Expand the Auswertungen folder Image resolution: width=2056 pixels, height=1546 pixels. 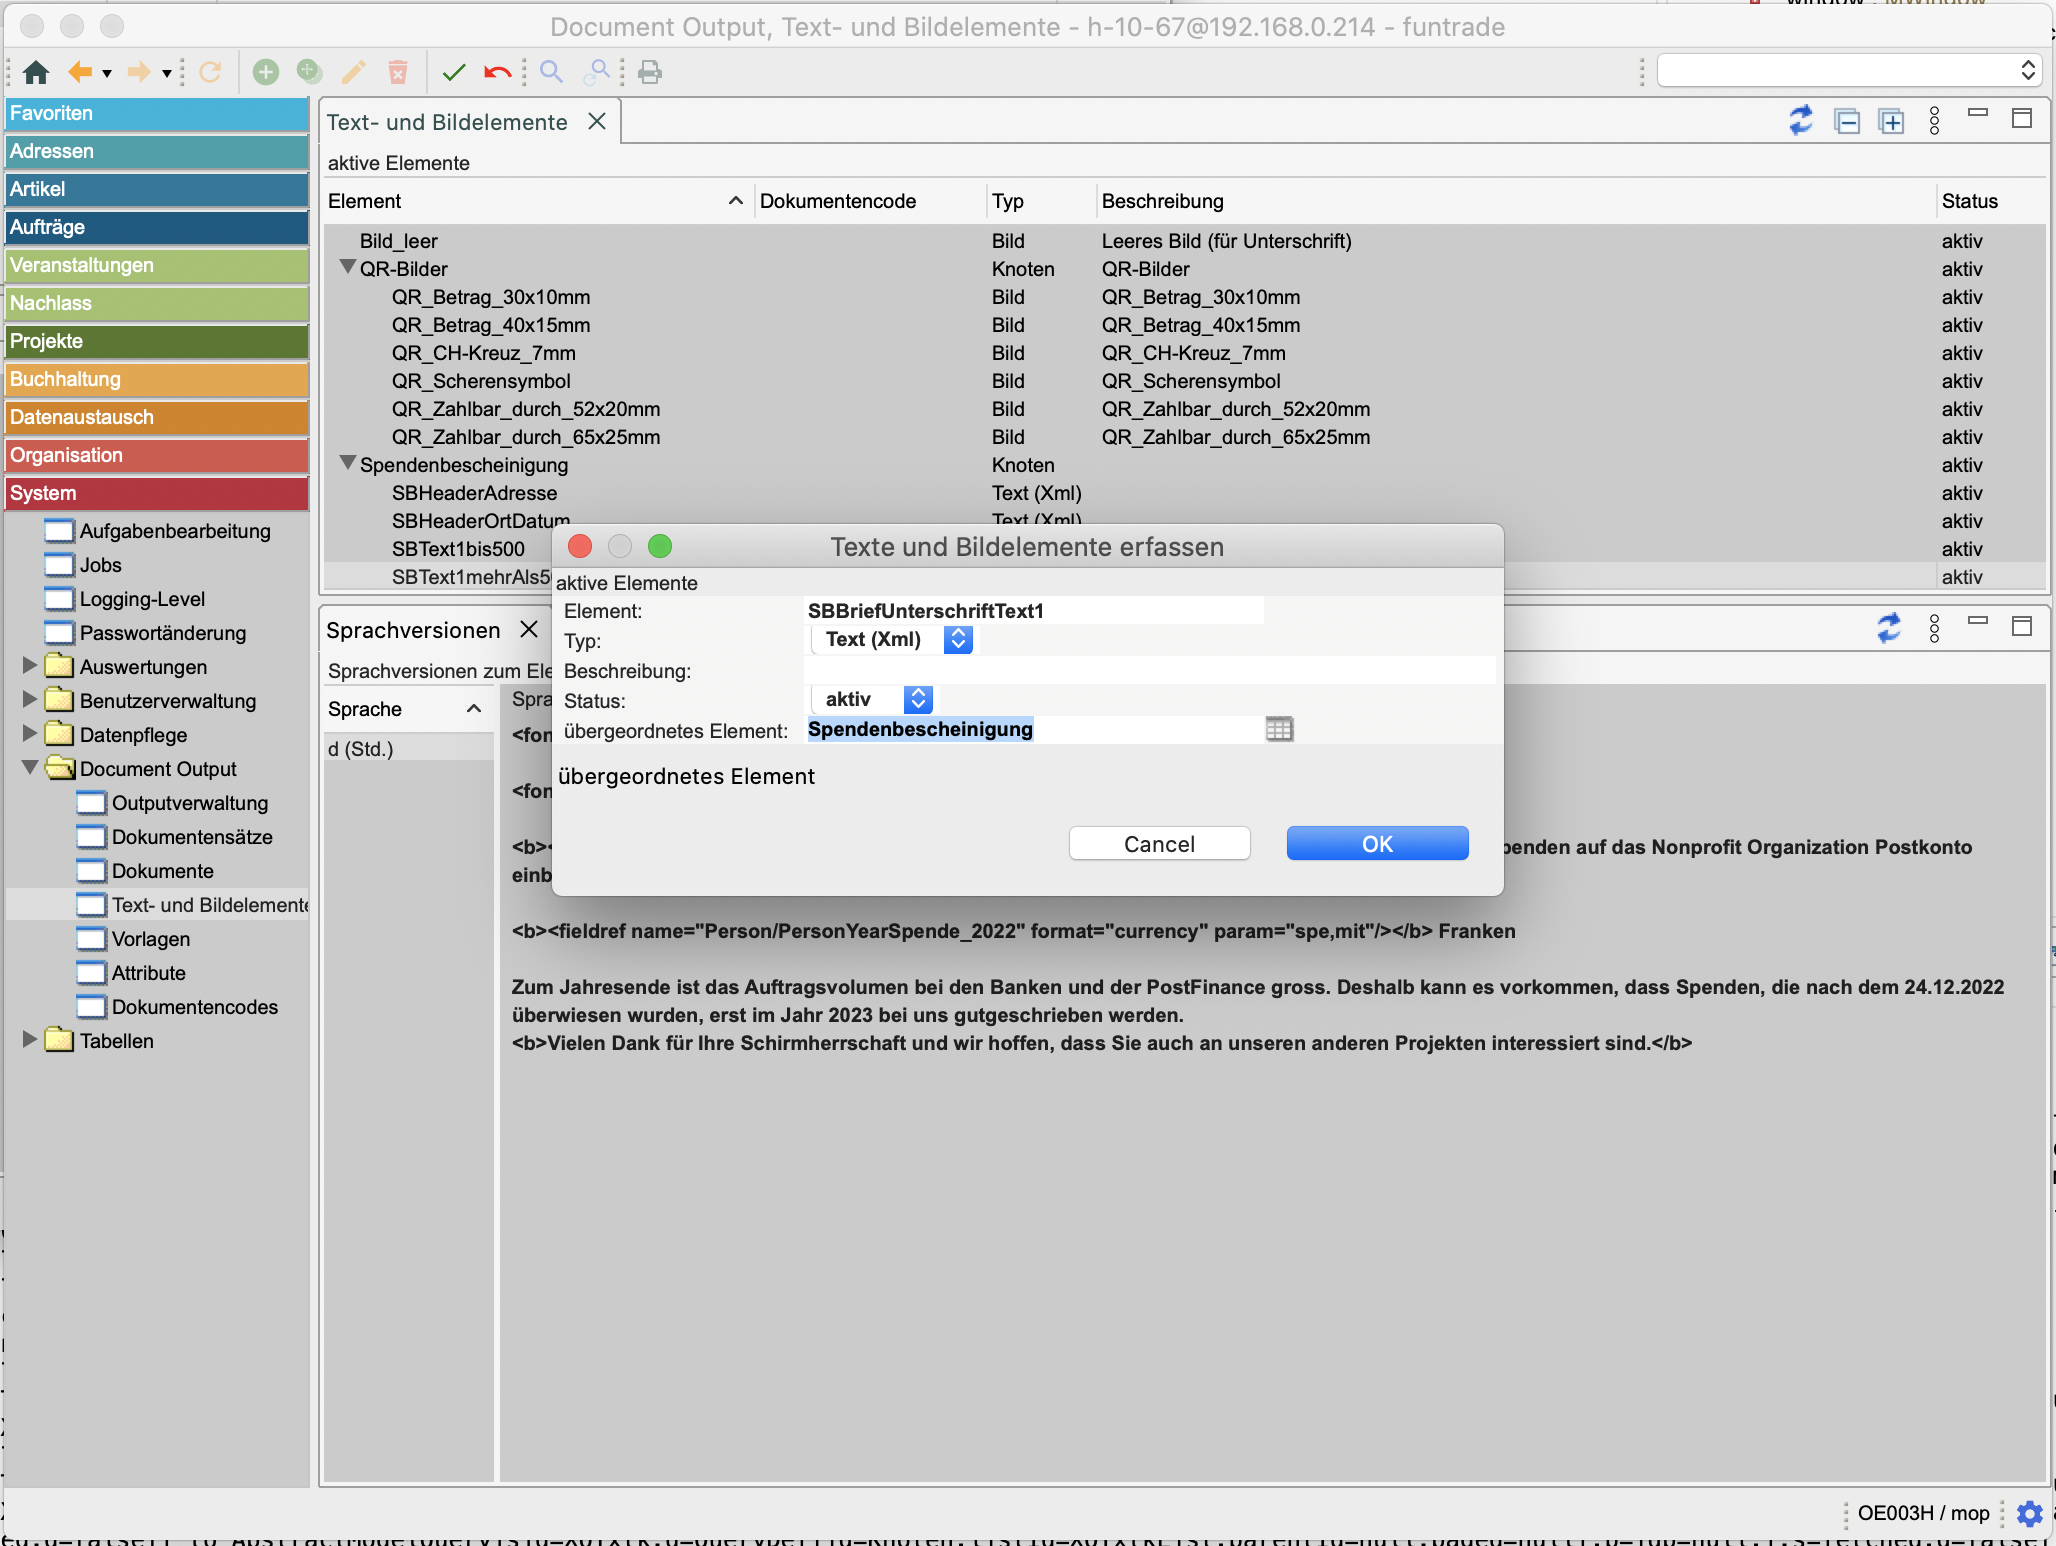pyautogui.click(x=29, y=665)
